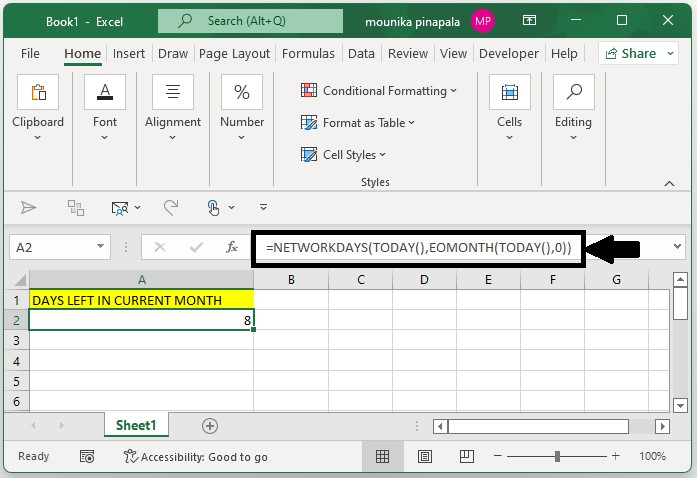697x478 pixels.
Task: Click the Macro recording status bar icon
Action: [87, 456]
